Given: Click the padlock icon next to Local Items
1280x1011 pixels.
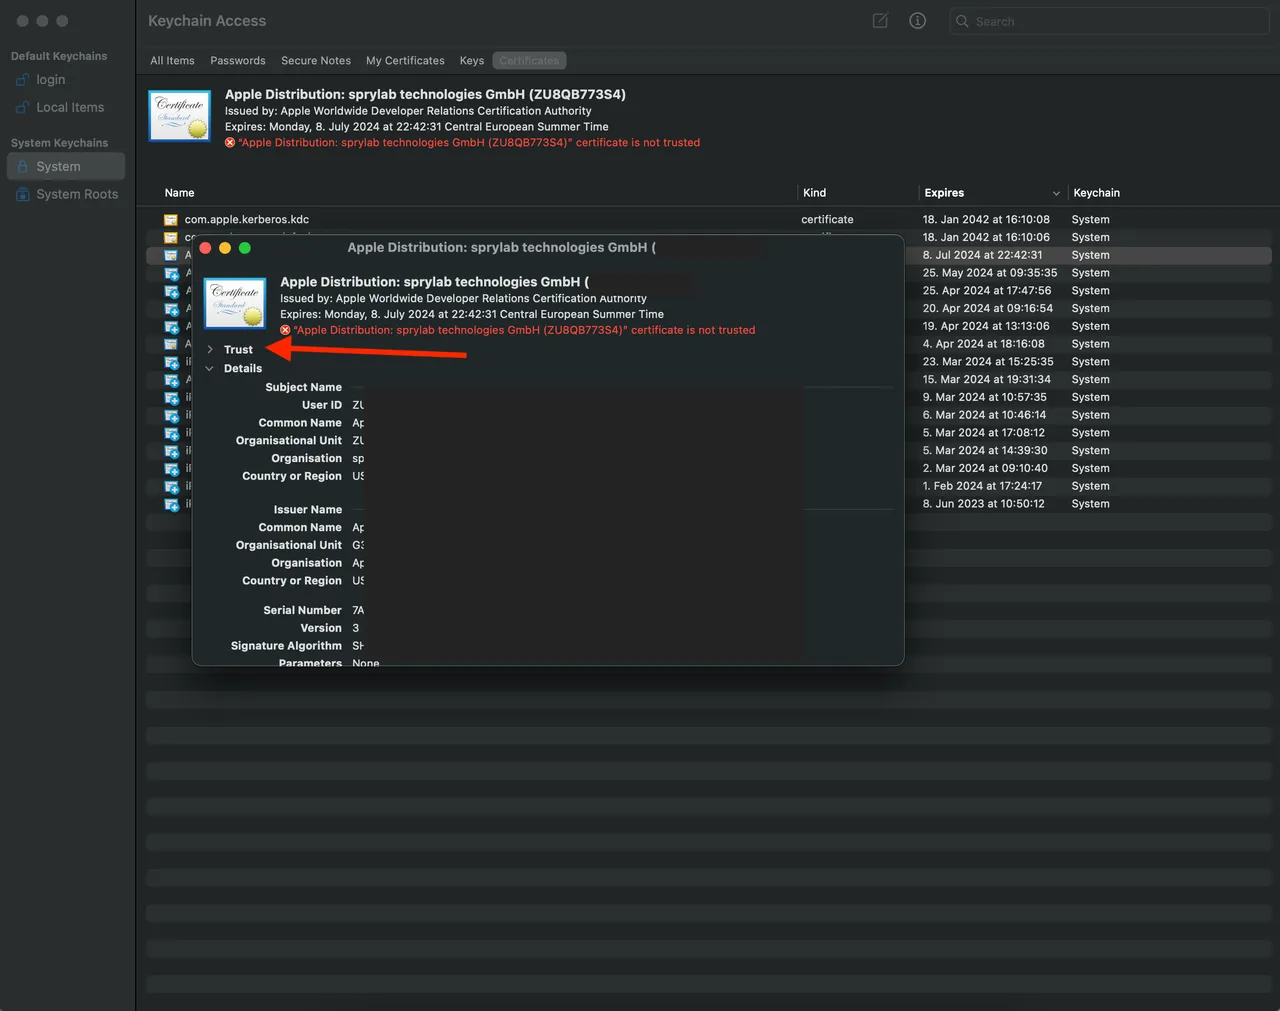Looking at the screenshot, I should click(x=22, y=107).
